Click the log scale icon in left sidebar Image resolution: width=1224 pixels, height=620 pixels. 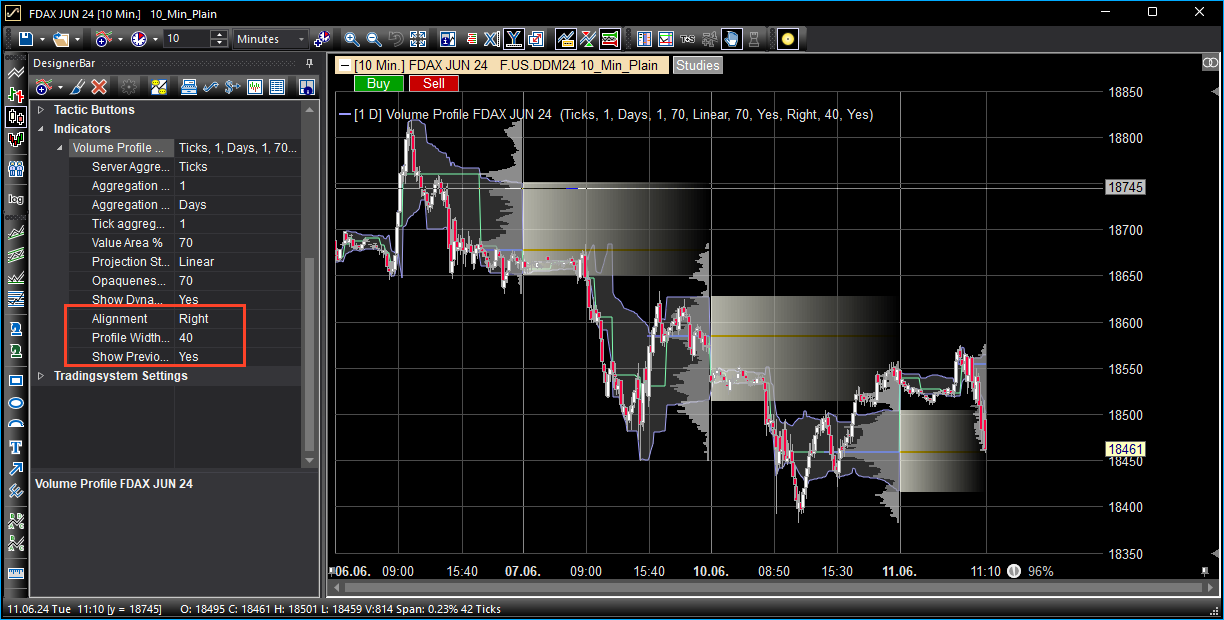(x=16, y=199)
